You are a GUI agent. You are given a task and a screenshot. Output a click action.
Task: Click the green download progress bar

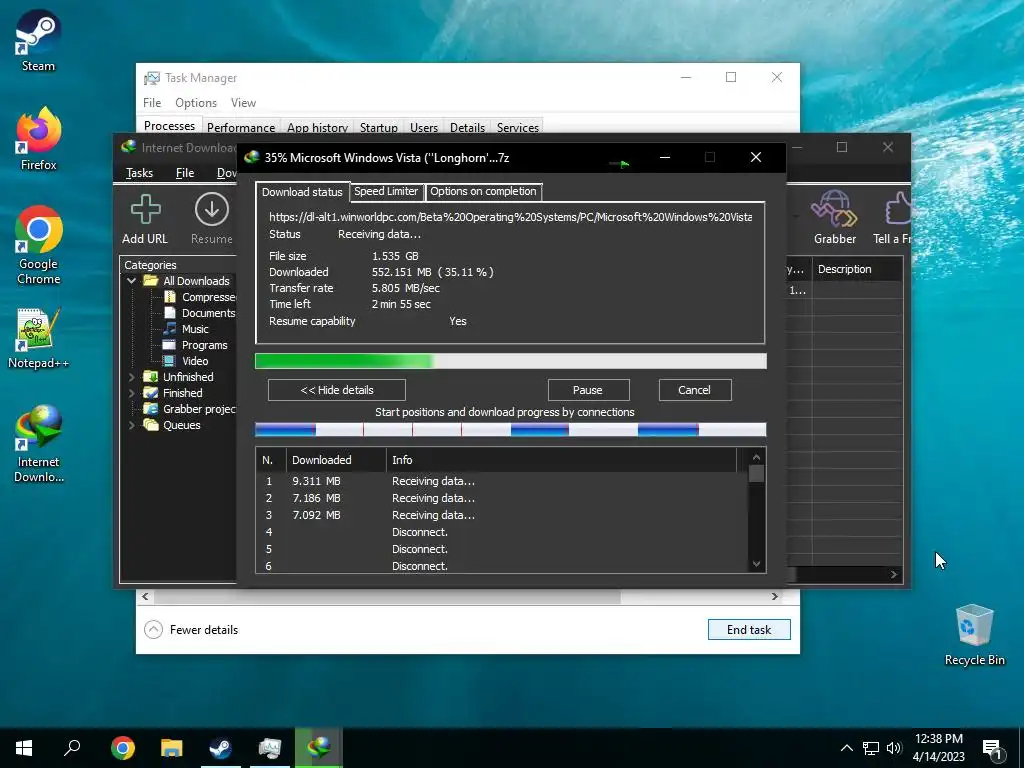pyautogui.click(x=511, y=361)
